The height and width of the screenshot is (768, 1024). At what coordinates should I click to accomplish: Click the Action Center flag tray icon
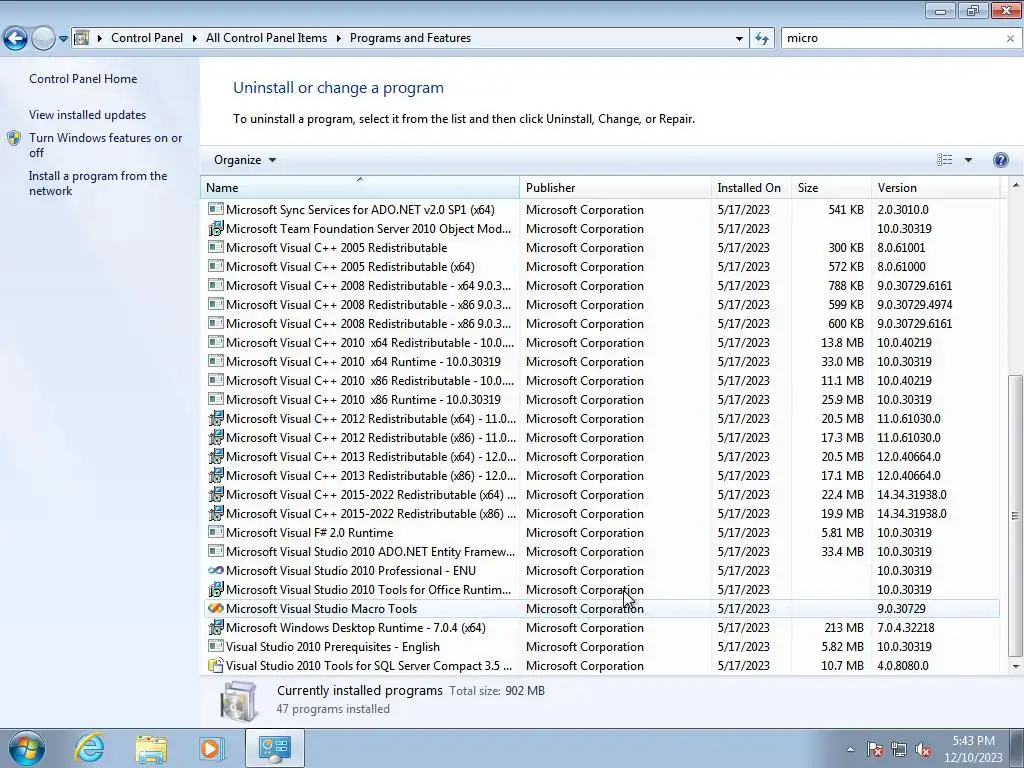[875, 750]
